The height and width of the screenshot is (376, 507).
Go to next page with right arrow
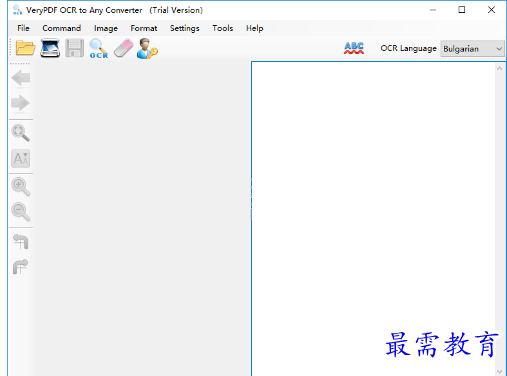coord(21,103)
